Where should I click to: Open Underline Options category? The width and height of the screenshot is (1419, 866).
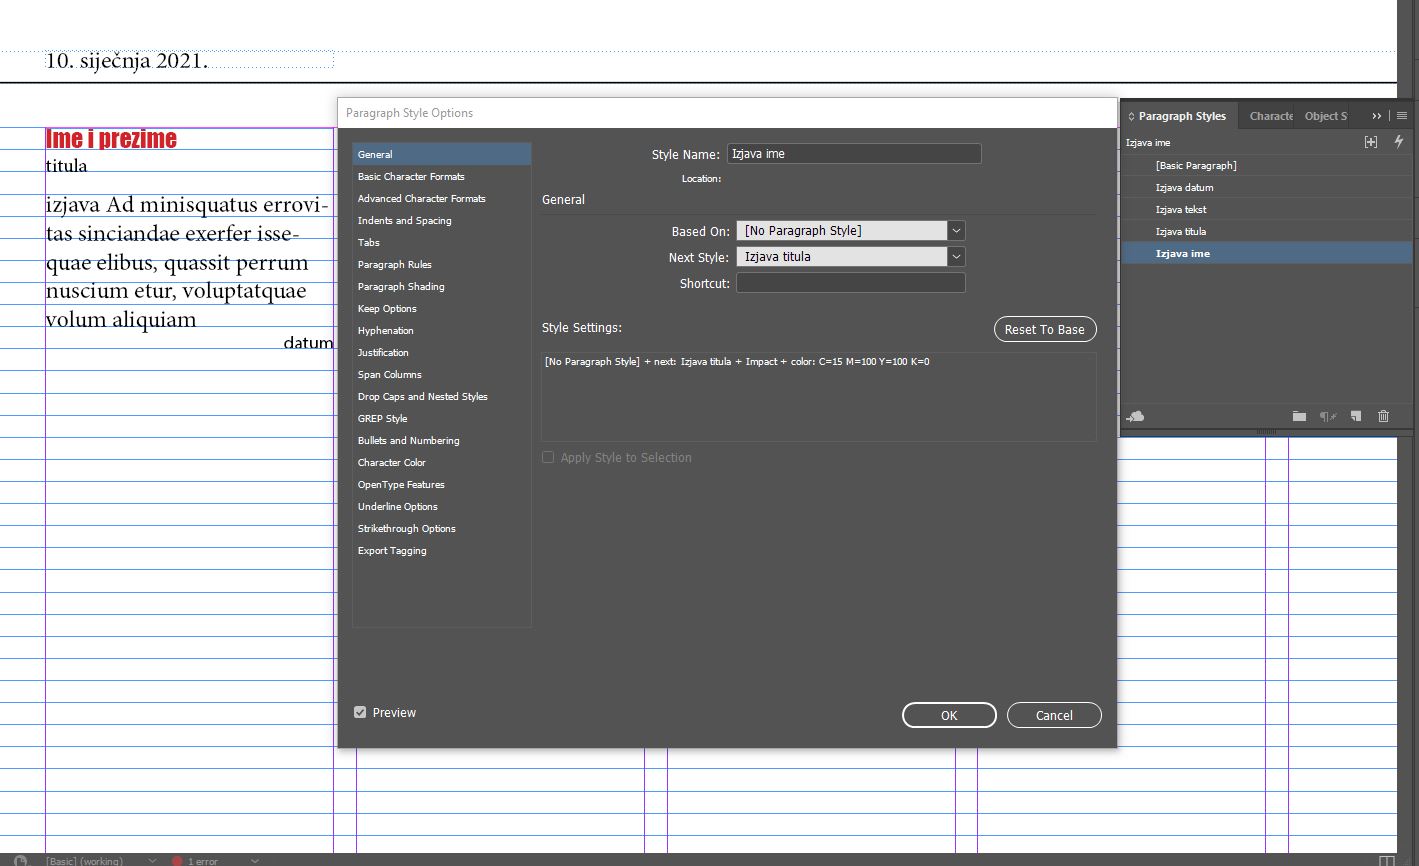(x=441, y=506)
